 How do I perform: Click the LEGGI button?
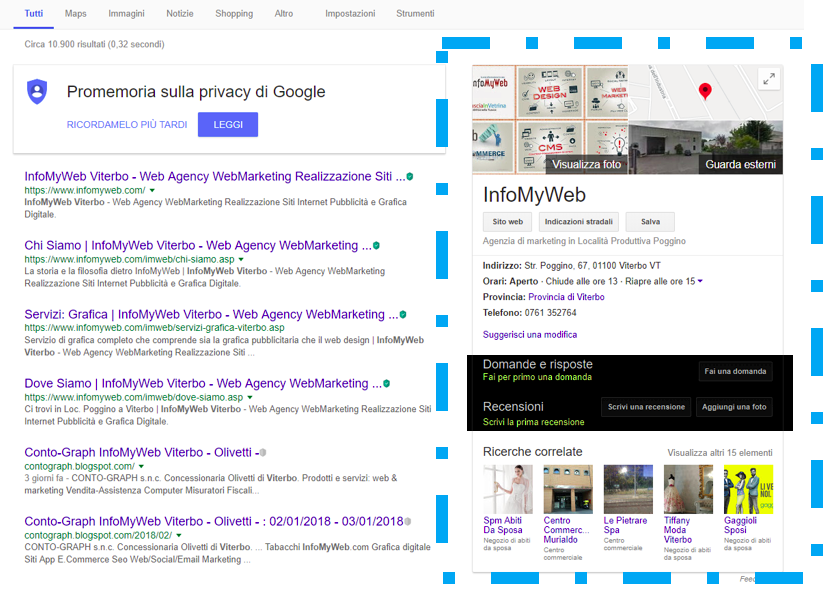tap(228, 125)
